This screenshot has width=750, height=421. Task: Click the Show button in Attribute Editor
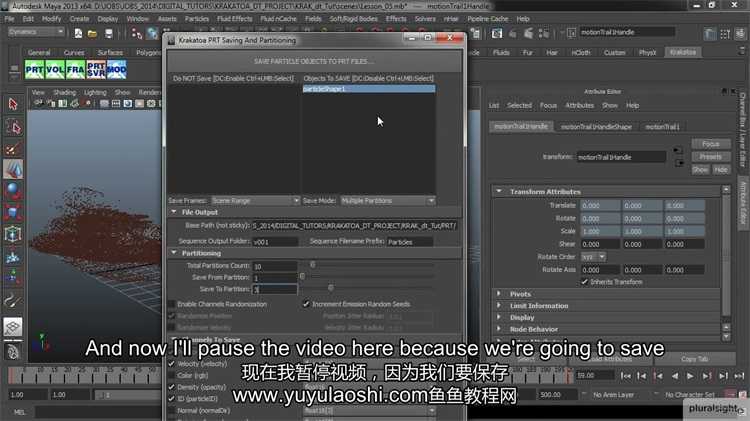click(x=700, y=170)
